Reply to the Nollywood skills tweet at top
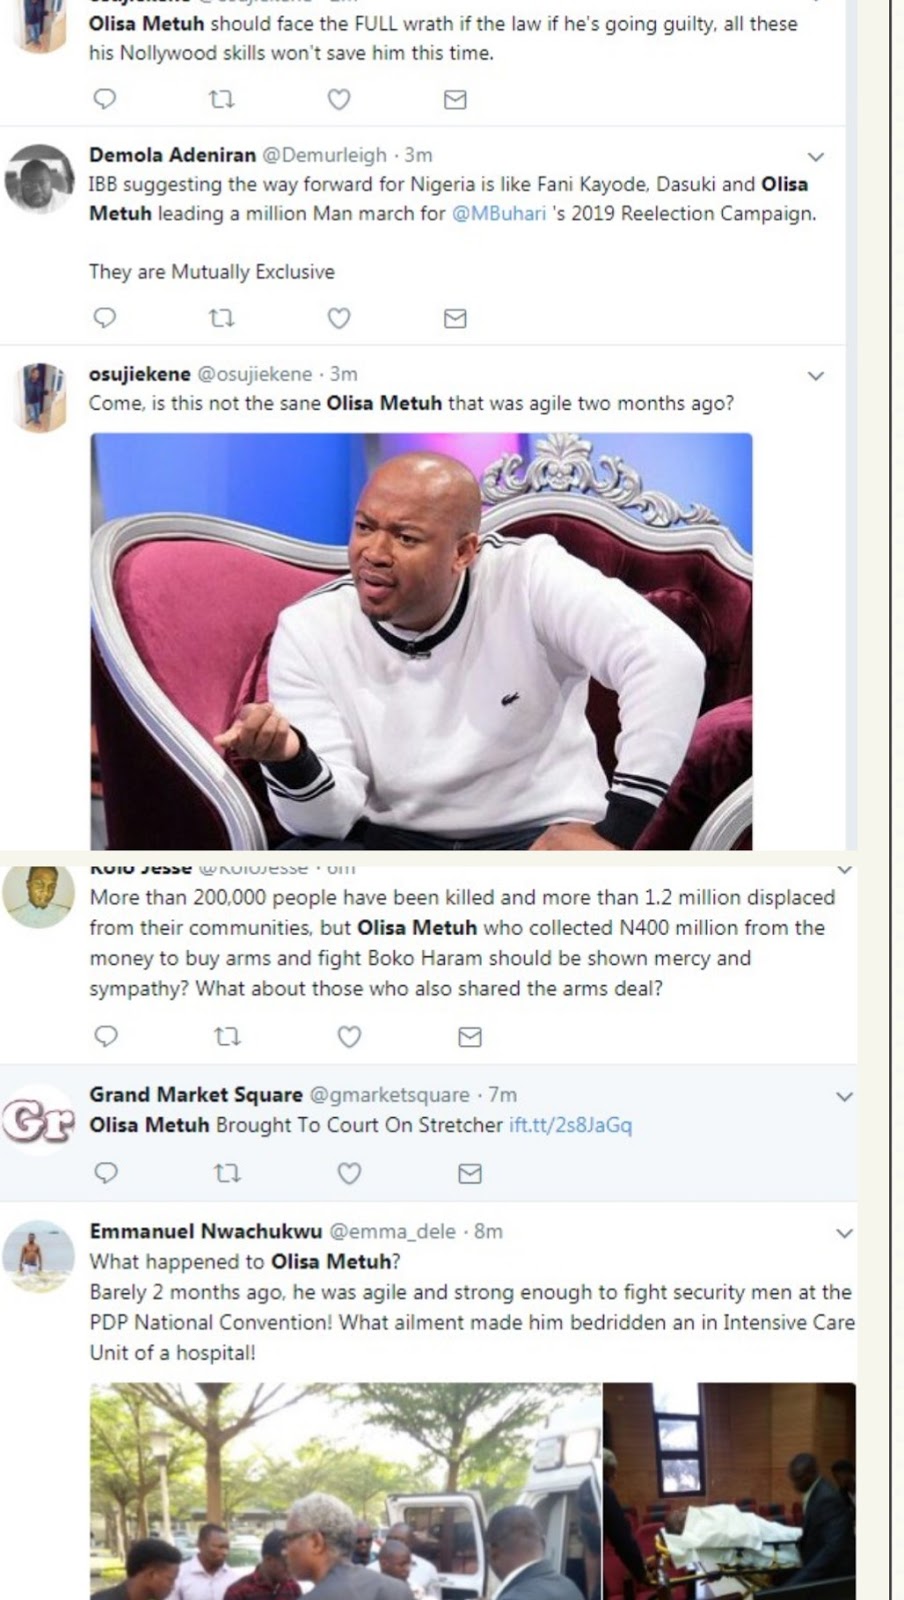Image resolution: width=904 pixels, height=1600 pixels. tap(104, 99)
